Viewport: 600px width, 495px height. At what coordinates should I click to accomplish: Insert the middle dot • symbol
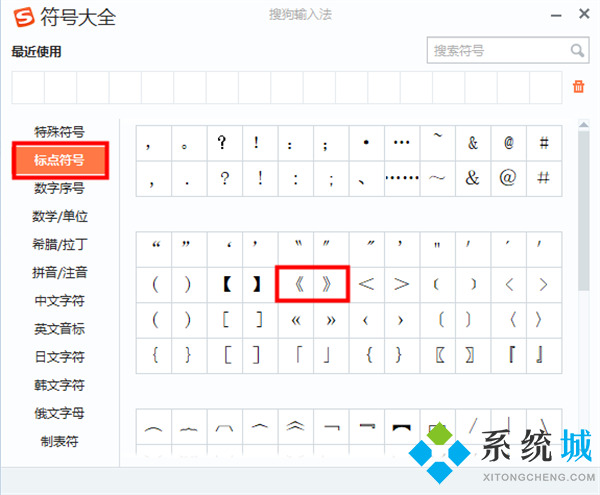coord(367,143)
